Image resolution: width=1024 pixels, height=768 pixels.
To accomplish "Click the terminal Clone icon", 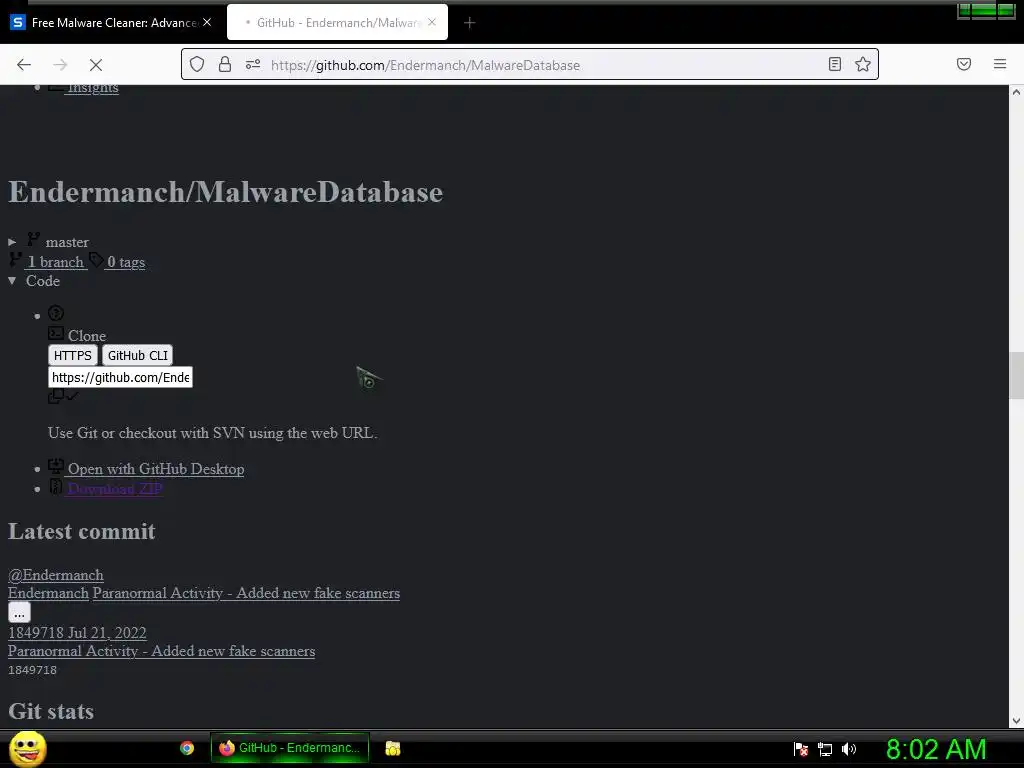I will coord(56,334).
